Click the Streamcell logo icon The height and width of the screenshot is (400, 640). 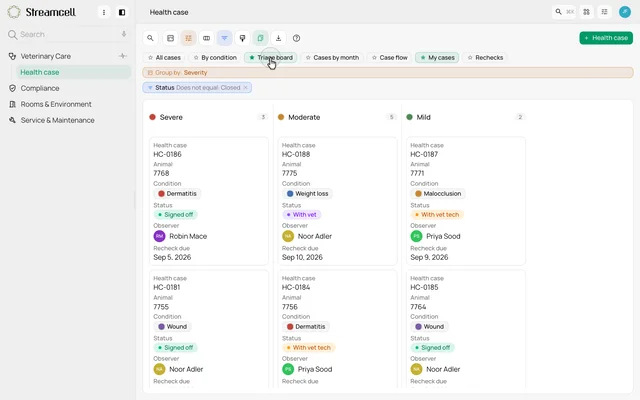tap(14, 12)
